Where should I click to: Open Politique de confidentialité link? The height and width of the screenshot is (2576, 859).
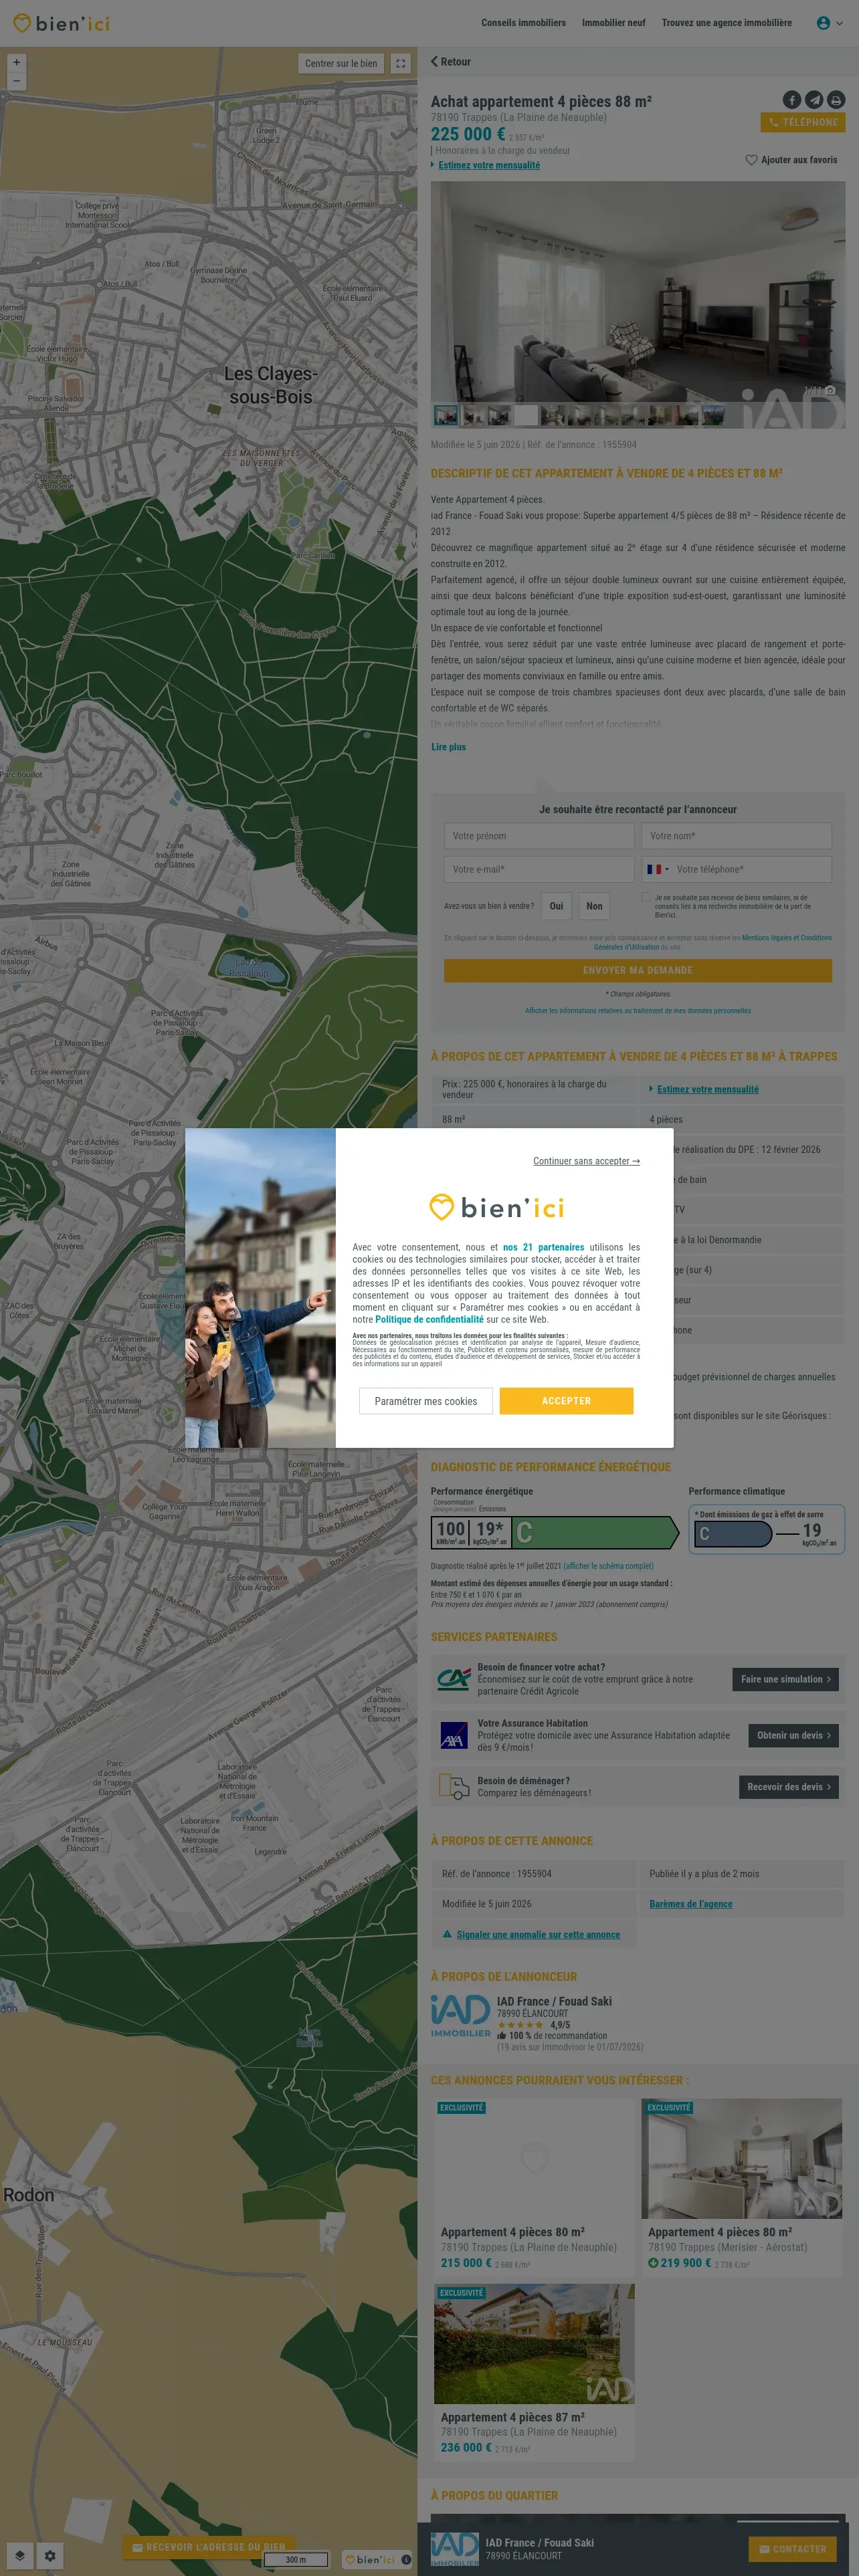click(x=429, y=1319)
